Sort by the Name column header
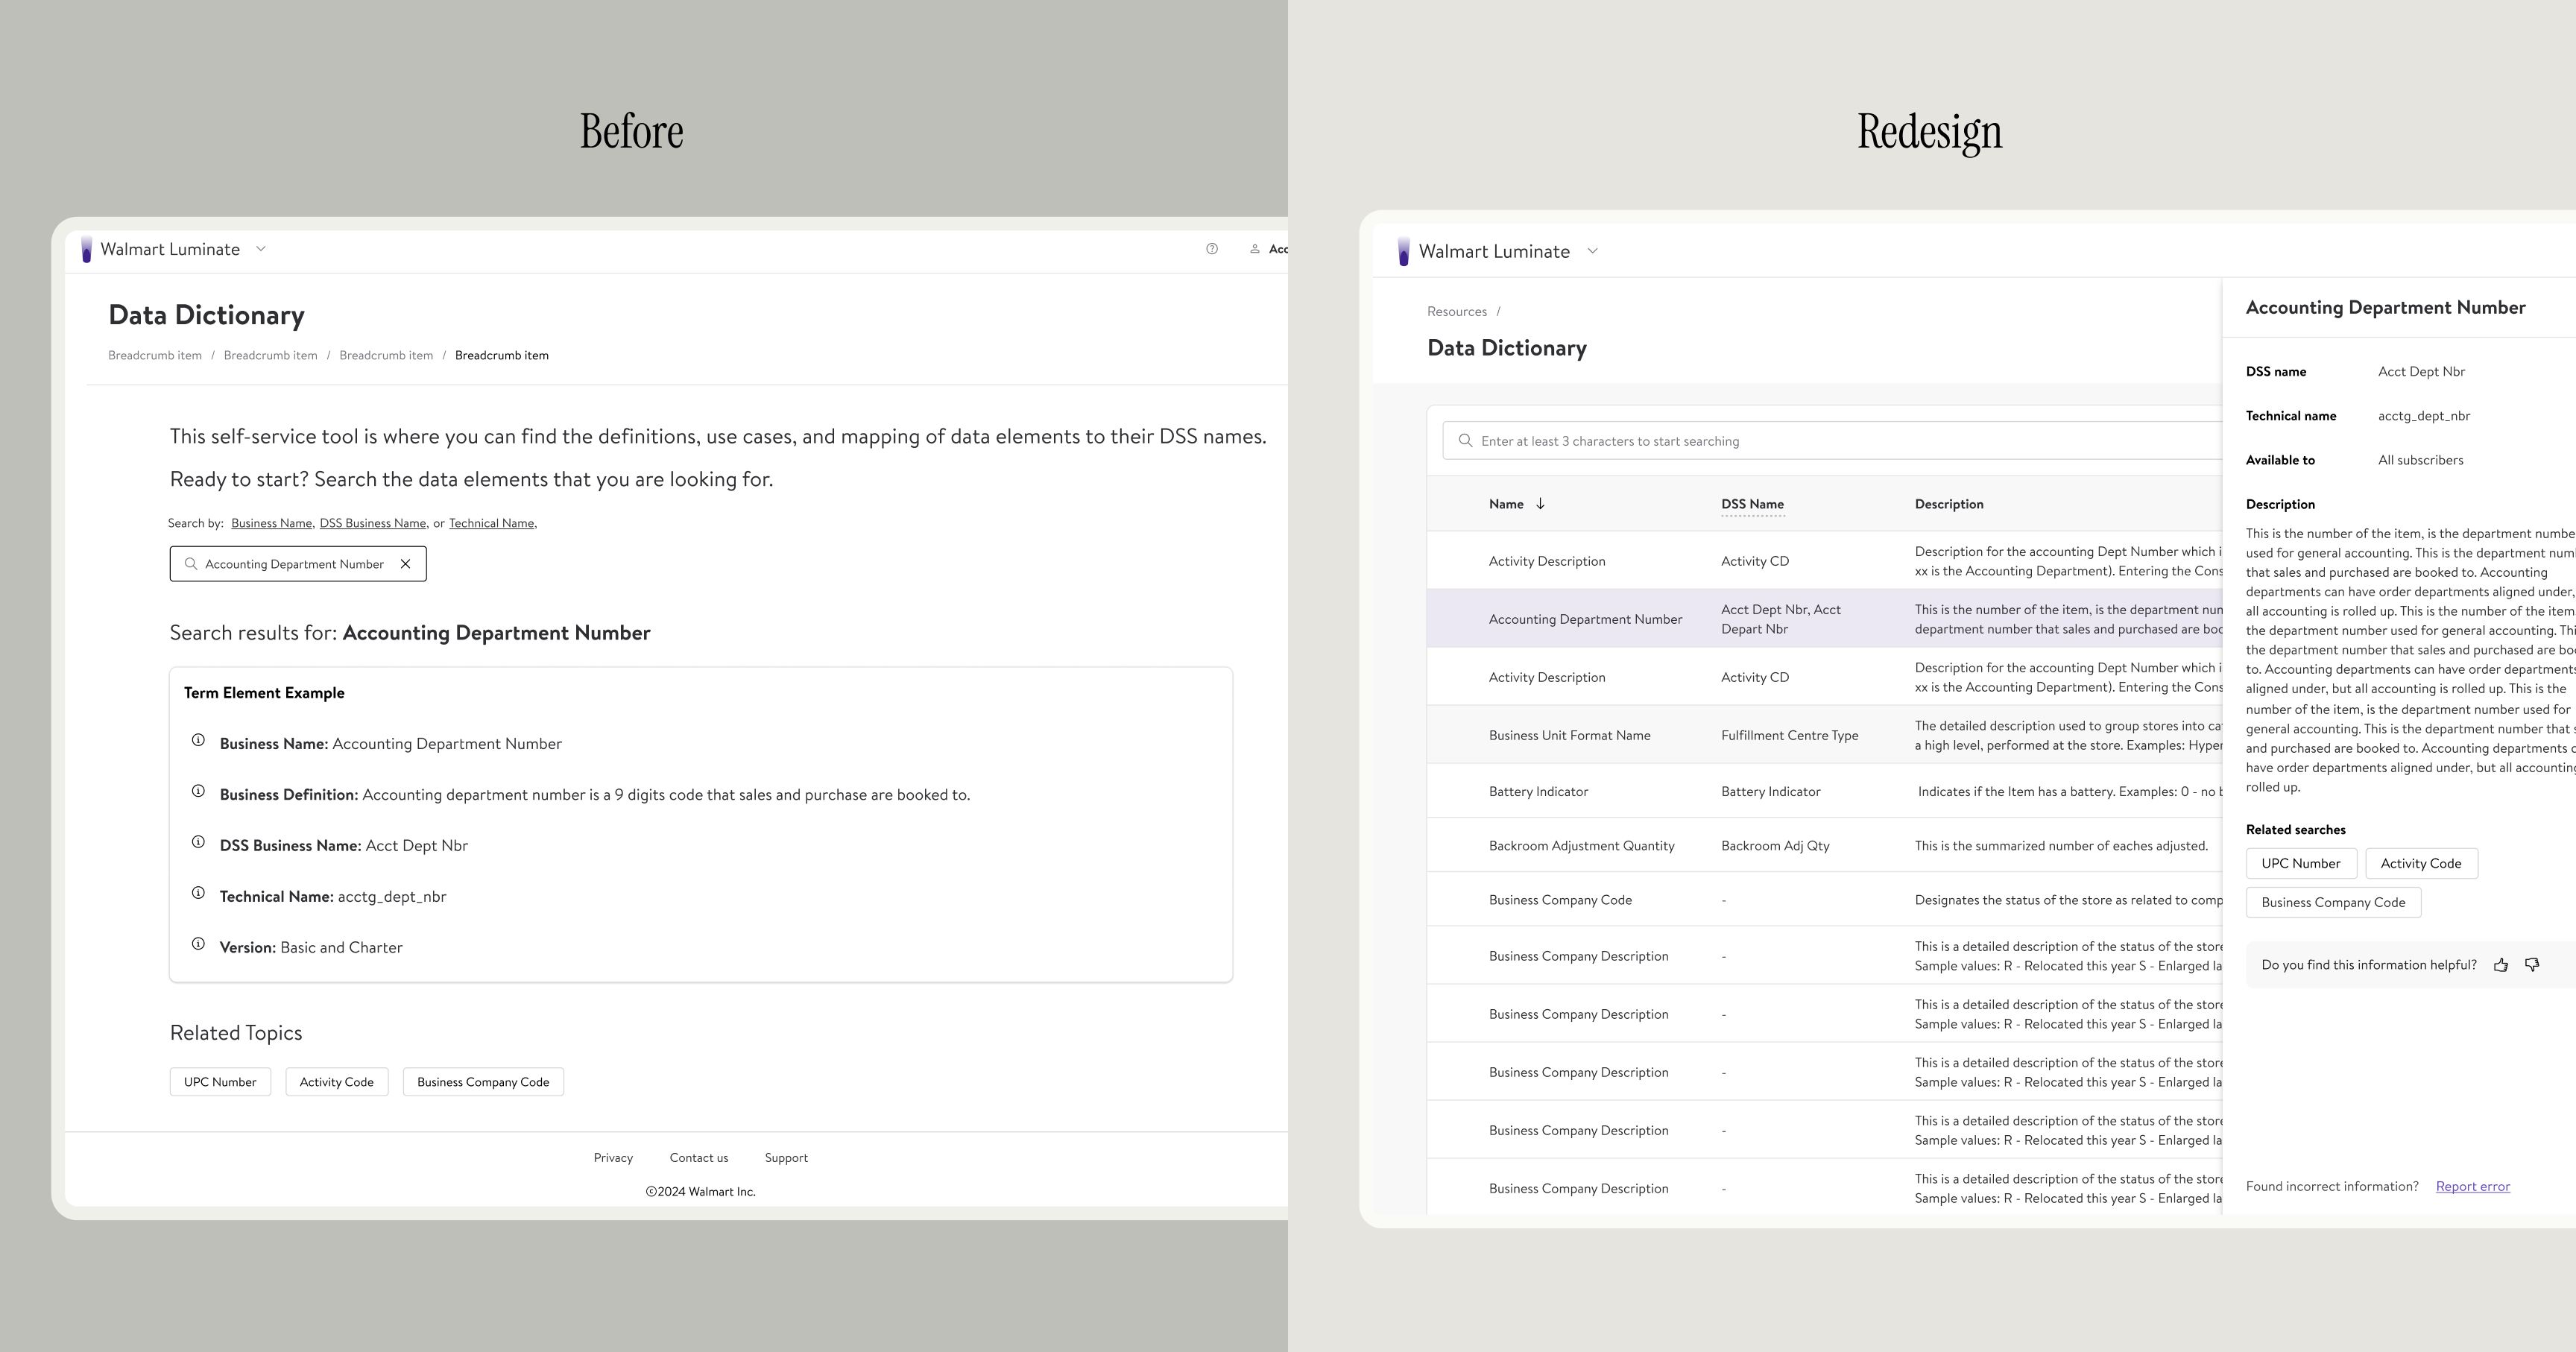2576x1352 pixels. point(1506,504)
